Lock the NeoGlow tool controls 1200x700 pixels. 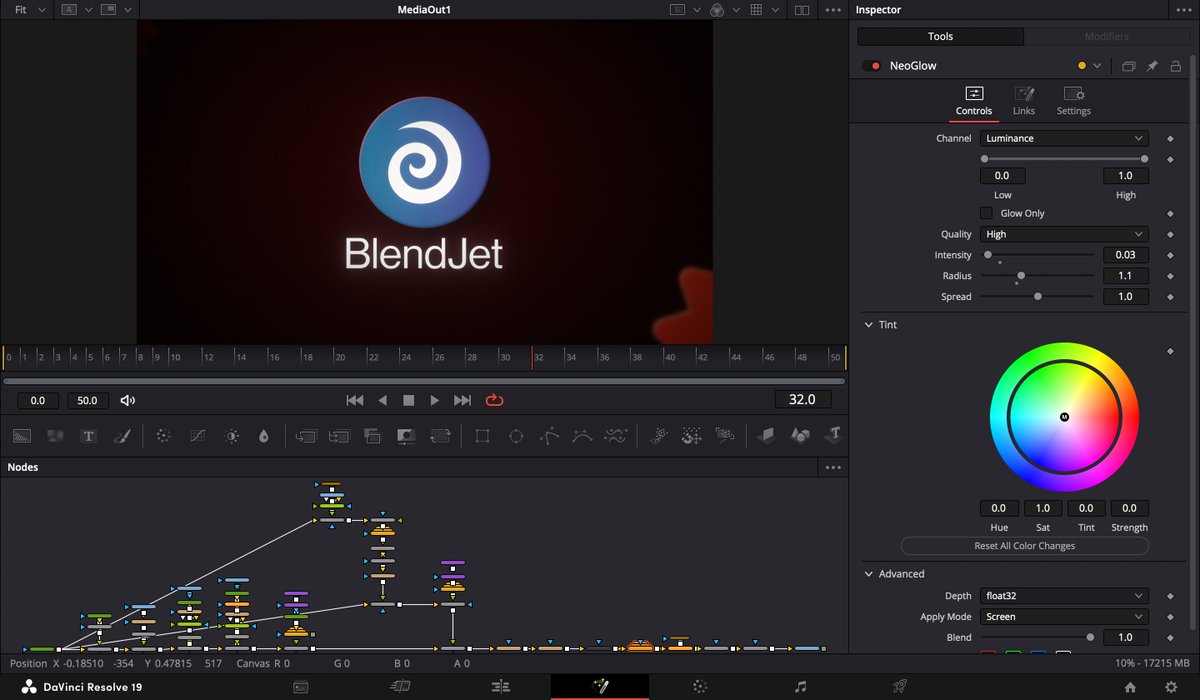click(x=1176, y=66)
